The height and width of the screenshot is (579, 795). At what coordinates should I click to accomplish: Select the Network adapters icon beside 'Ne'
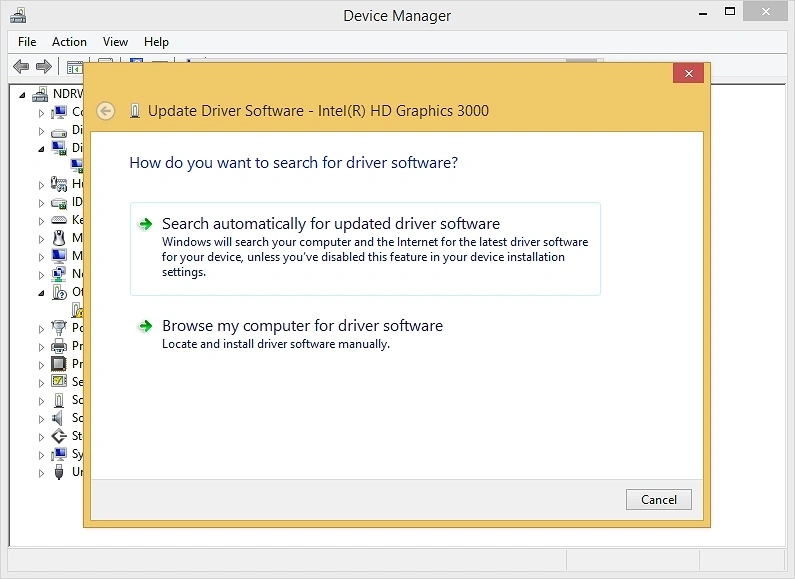pos(59,274)
